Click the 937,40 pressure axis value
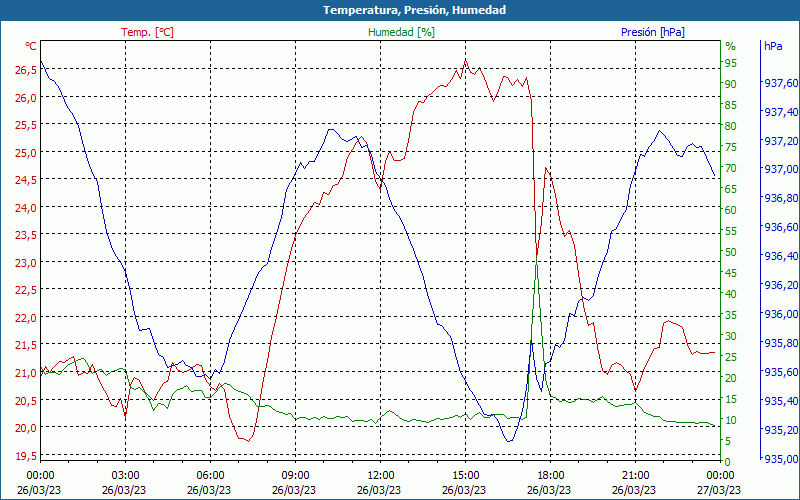The image size is (800, 500). (780, 111)
